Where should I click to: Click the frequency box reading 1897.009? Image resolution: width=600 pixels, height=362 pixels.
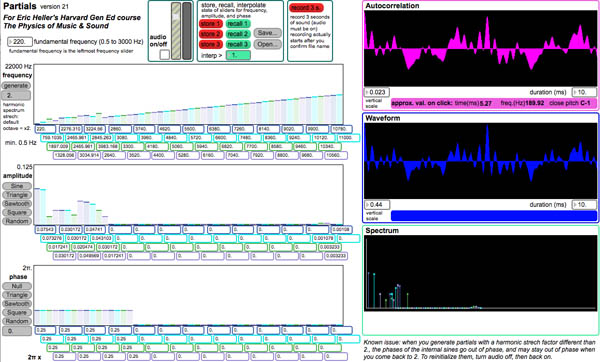pos(58,147)
